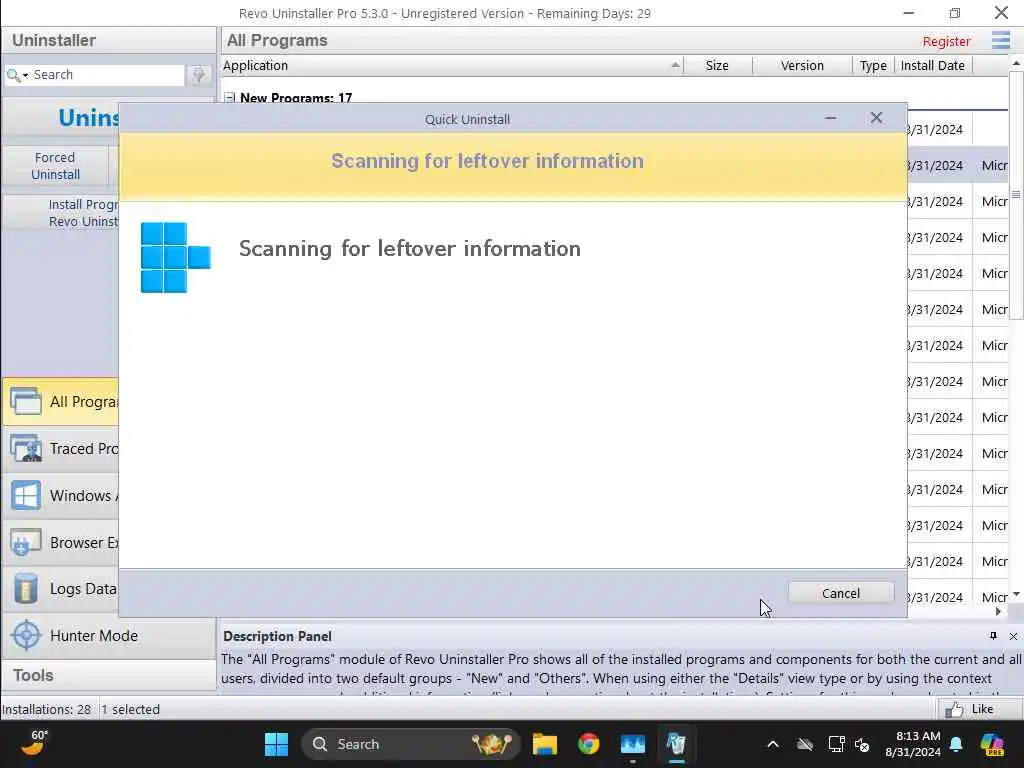The width and height of the screenshot is (1024, 768).
Task: Show hidden system tray icons
Action: [x=773, y=744]
